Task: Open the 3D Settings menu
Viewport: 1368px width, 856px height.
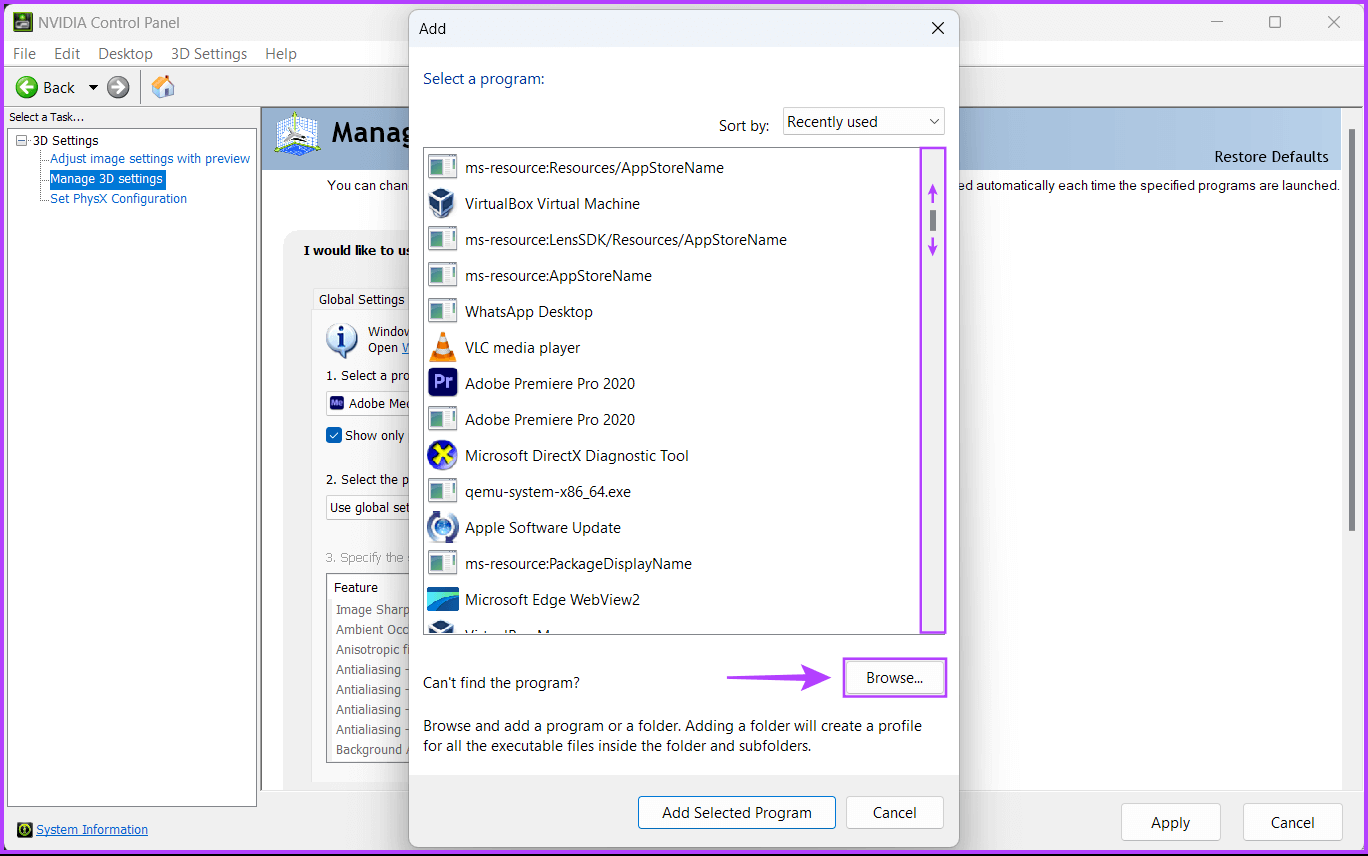Action: [209, 54]
